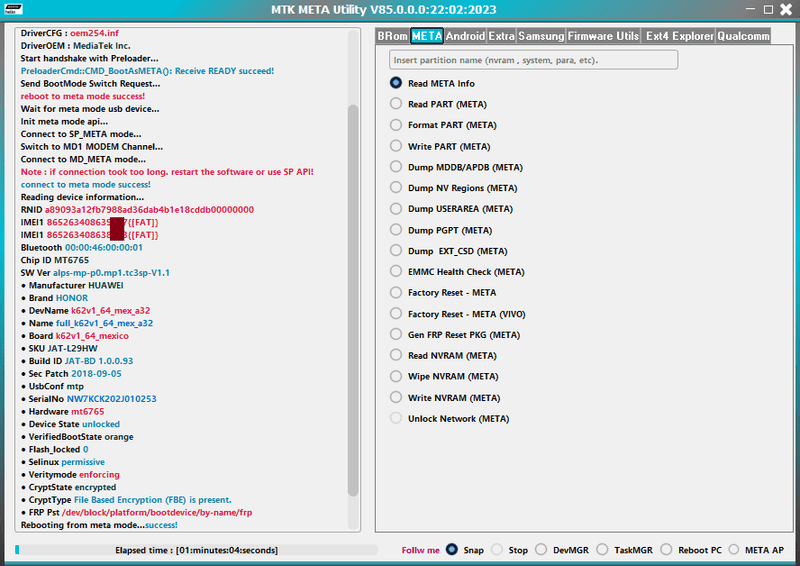The height and width of the screenshot is (566, 800).
Task: Switch to the Extra tab
Action: [x=502, y=36]
